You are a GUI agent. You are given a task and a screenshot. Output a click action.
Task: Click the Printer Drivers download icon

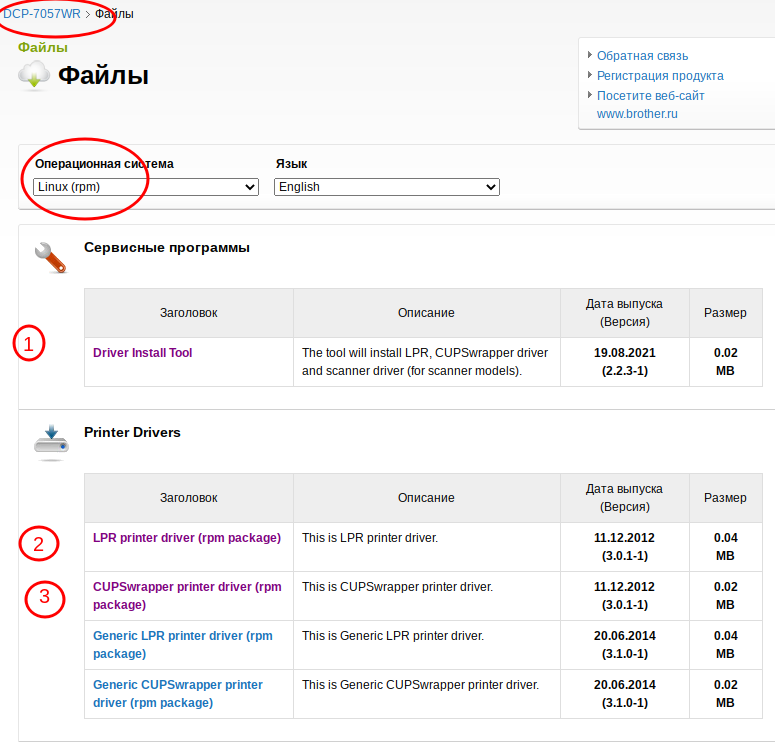point(51,441)
